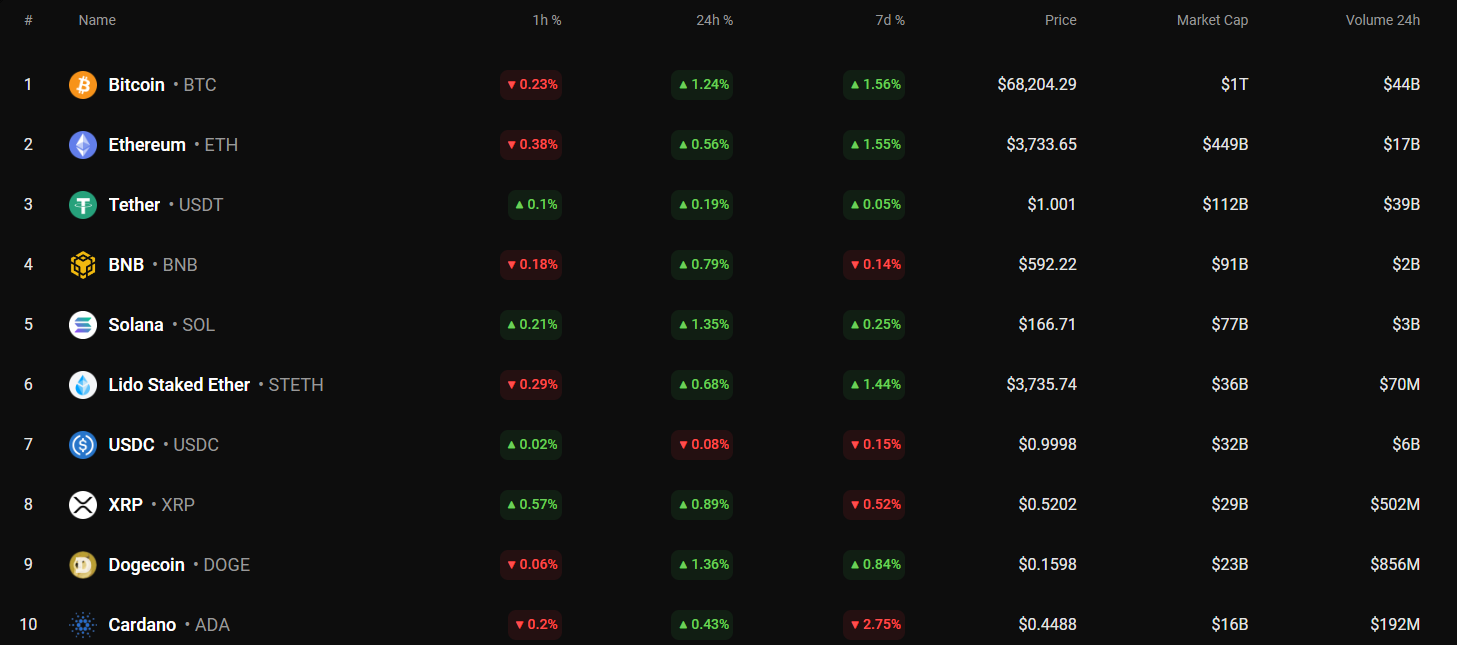
Task: Click Dogecoin's 24h change badge 1.36%
Action: pyautogui.click(x=702, y=565)
